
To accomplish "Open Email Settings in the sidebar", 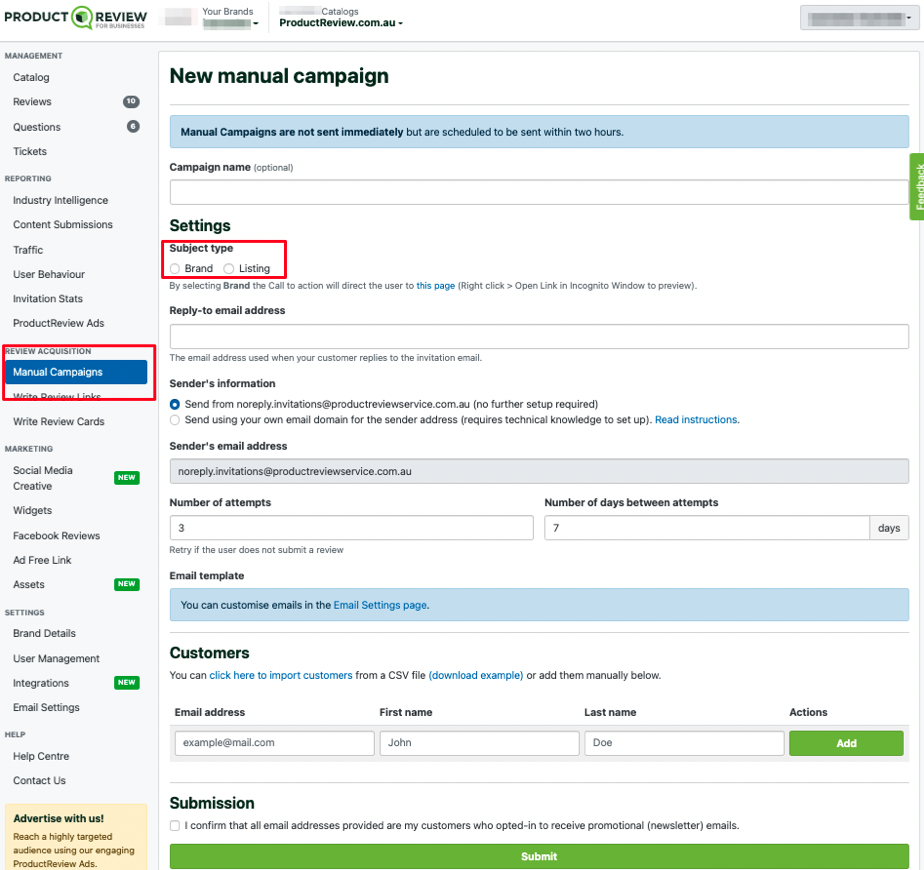I will pos(46,707).
